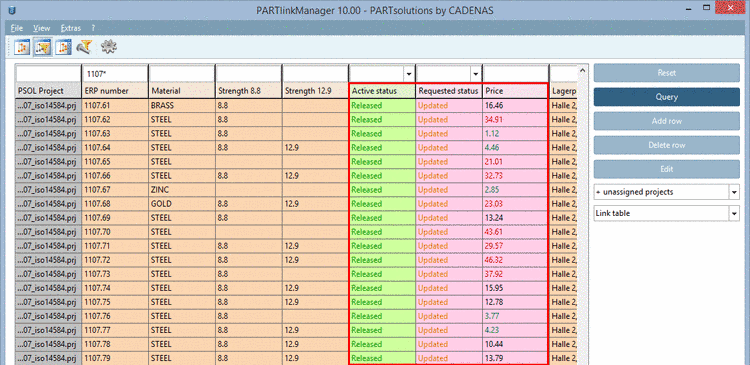Click the Price column header
The width and height of the screenshot is (750, 365).
click(515, 91)
